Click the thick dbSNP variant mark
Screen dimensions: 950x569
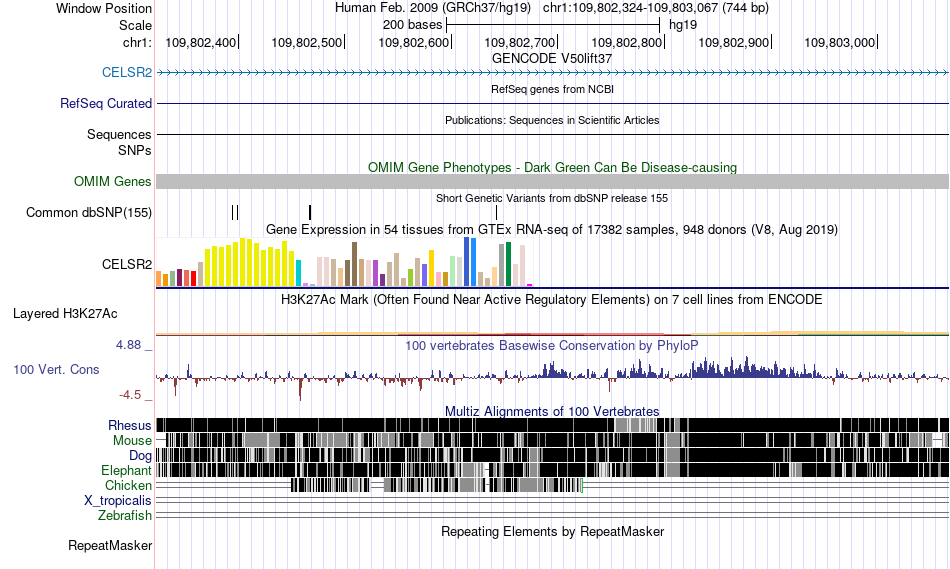coord(310,212)
